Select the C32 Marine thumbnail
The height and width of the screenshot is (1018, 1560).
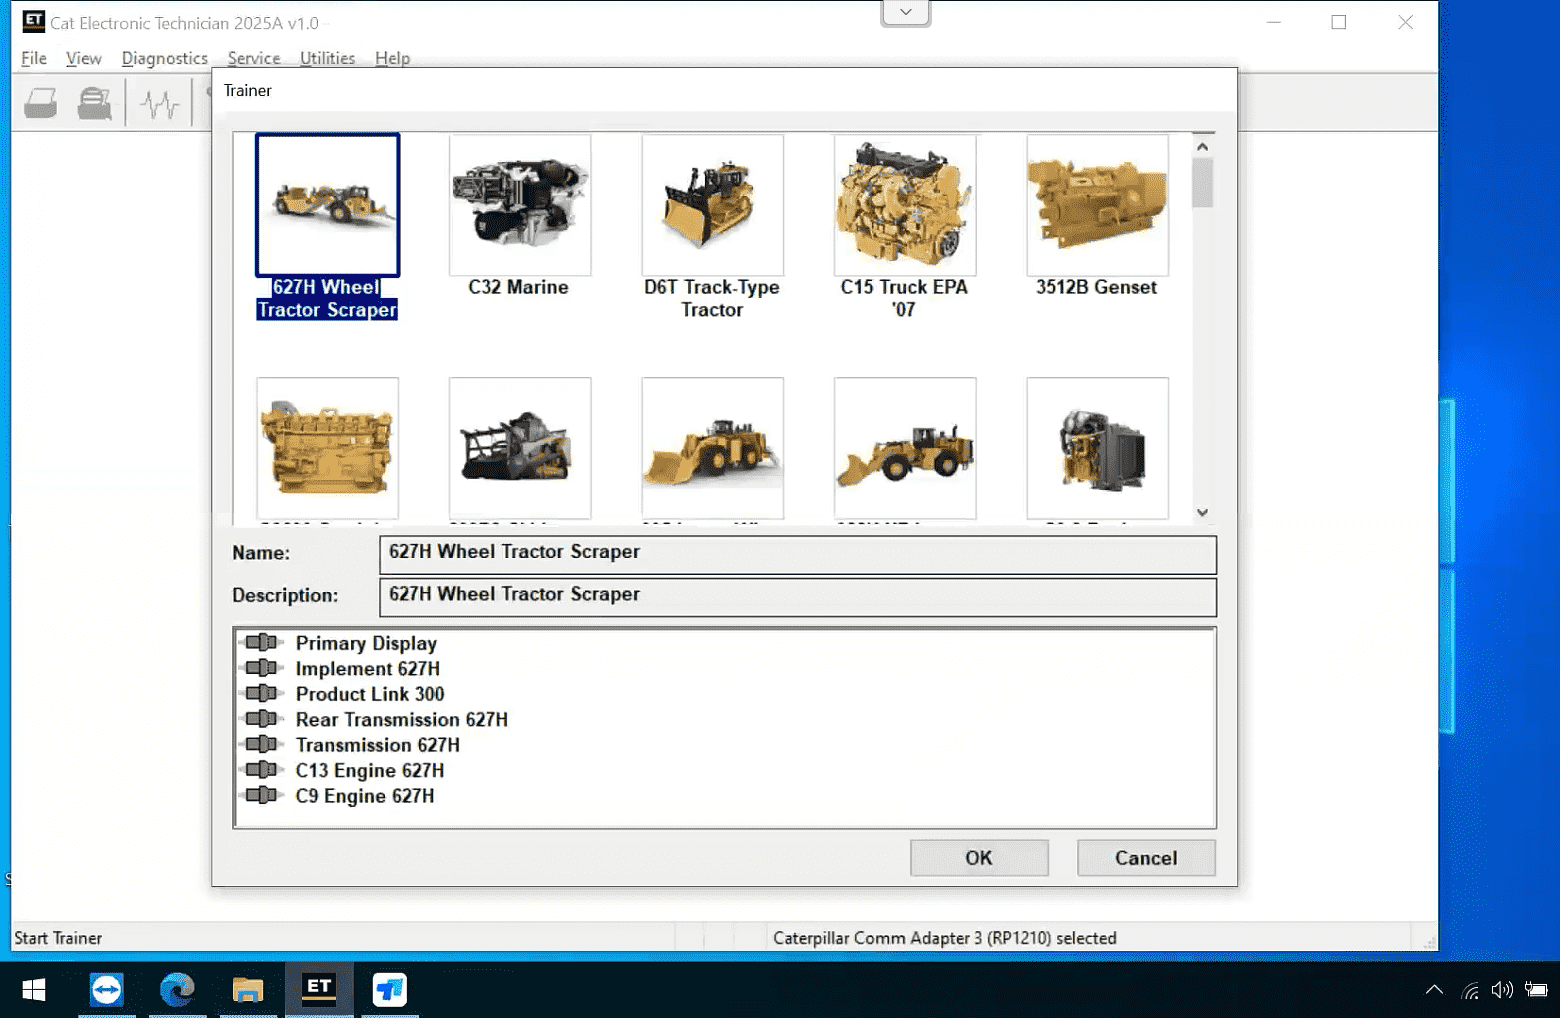click(519, 205)
